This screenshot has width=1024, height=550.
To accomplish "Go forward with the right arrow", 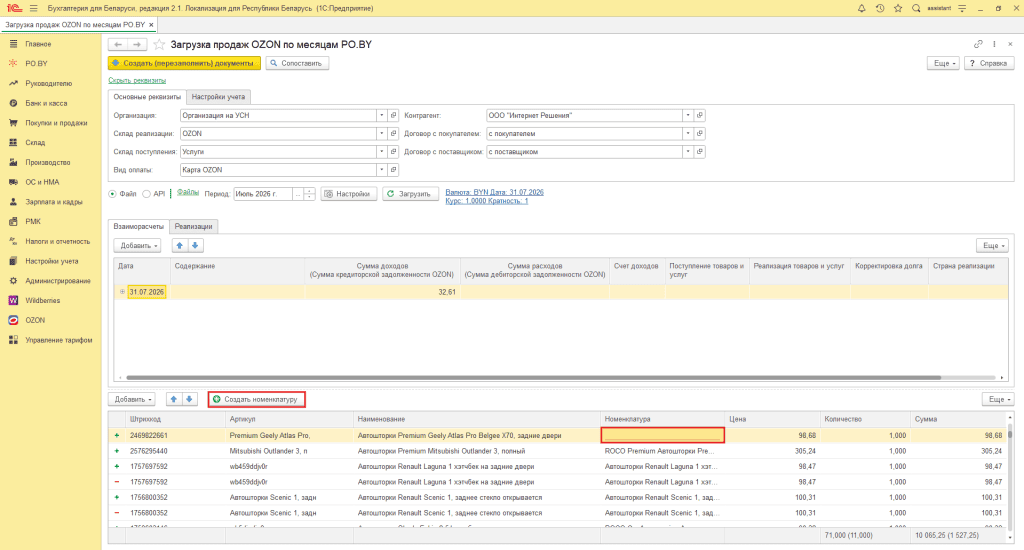I will pos(137,44).
